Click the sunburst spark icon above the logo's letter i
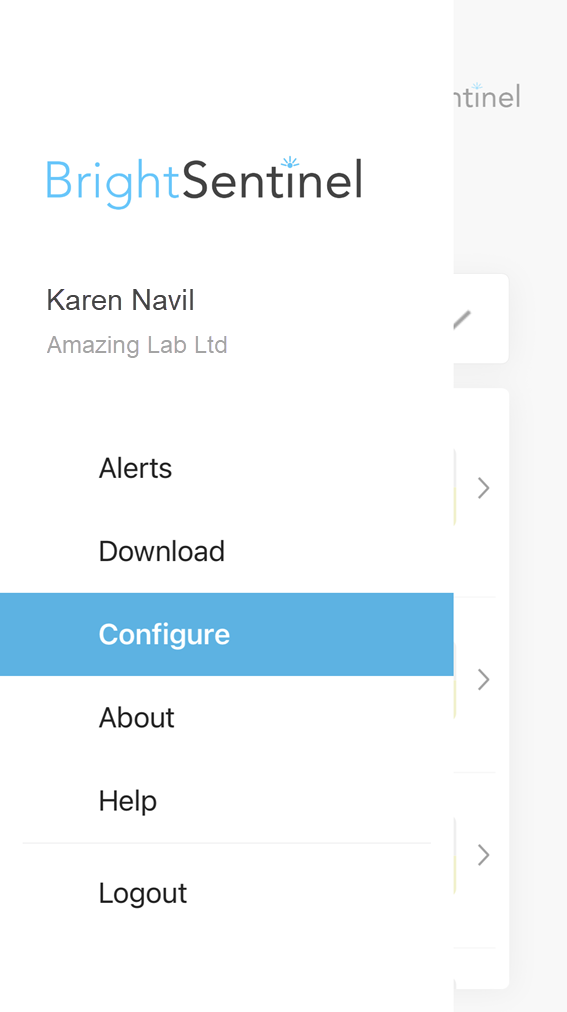Image resolution: width=567 pixels, height=1012 pixels. 290,163
